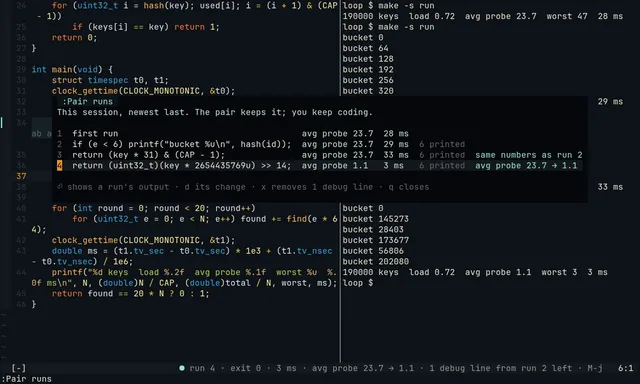
Task: Click the final 'loop $' terminal prompt
Action: [x=358, y=283]
